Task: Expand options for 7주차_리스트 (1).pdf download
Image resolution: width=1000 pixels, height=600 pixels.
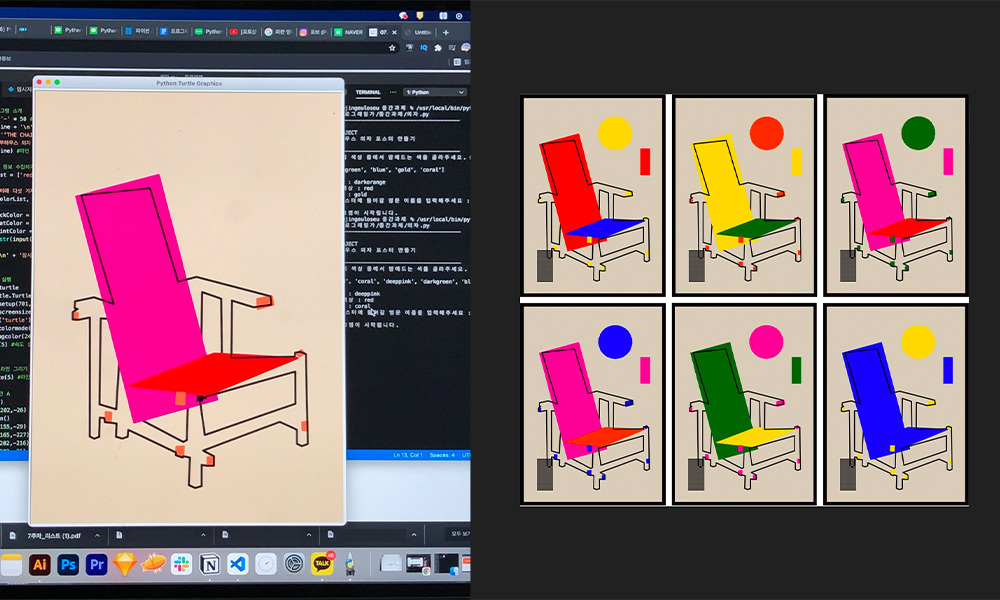Action: [x=97, y=536]
